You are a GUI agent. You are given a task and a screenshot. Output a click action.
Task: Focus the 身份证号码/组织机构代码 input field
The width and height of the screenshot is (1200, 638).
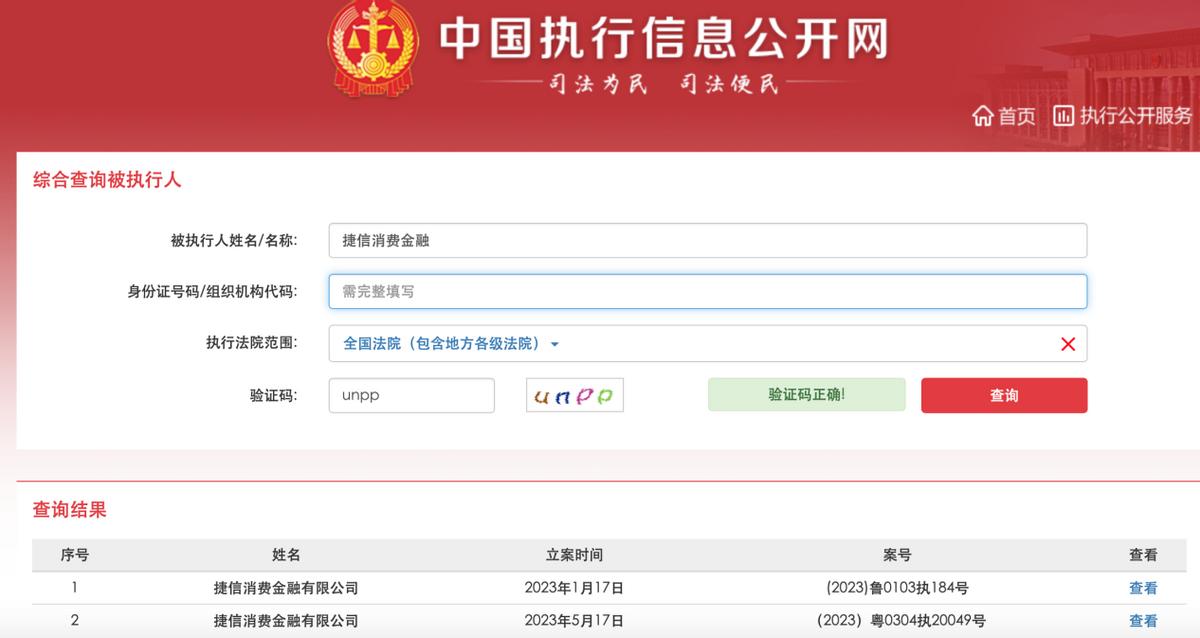(707, 291)
